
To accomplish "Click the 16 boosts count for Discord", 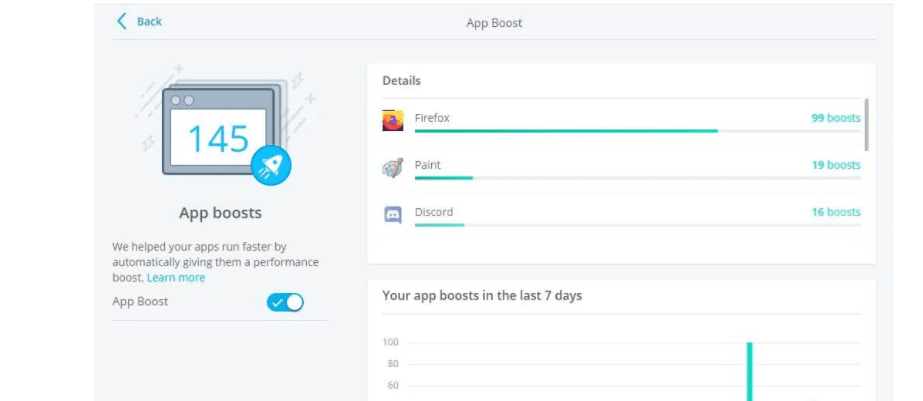I will pos(835,212).
